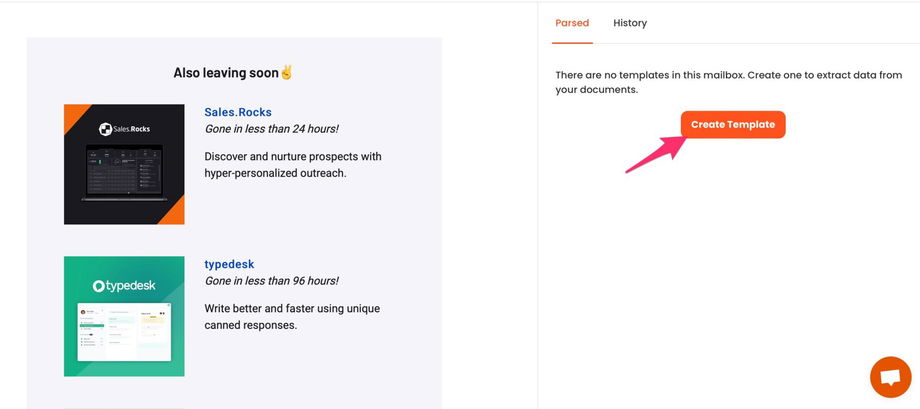Follow the typedesk title link
The height and width of the screenshot is (409, 920).
tap(229, 264)
